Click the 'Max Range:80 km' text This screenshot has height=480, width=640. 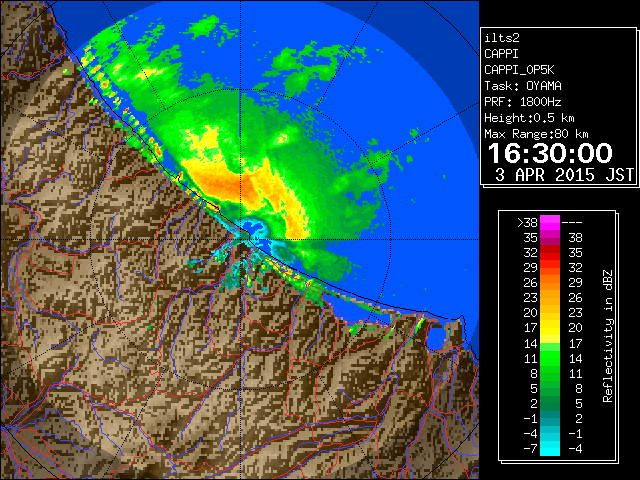536,134
